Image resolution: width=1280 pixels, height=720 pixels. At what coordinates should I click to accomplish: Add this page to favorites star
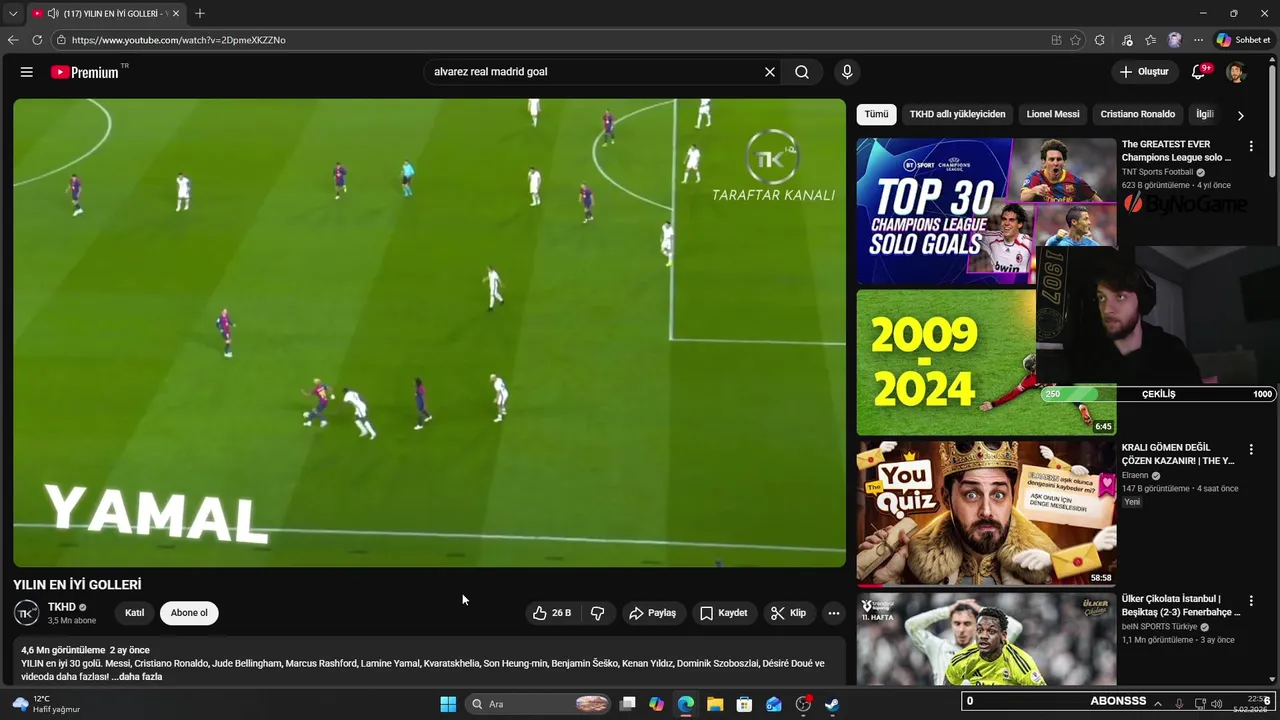pos(1076,40)
